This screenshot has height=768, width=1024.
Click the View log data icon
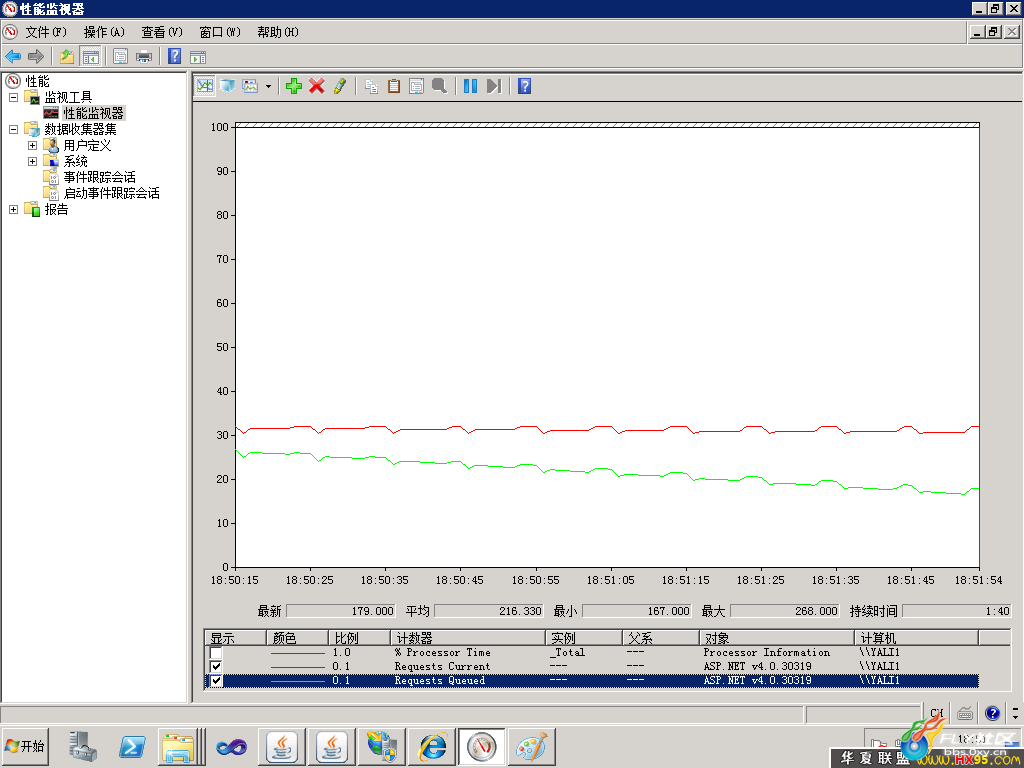(x=227, y=86)
